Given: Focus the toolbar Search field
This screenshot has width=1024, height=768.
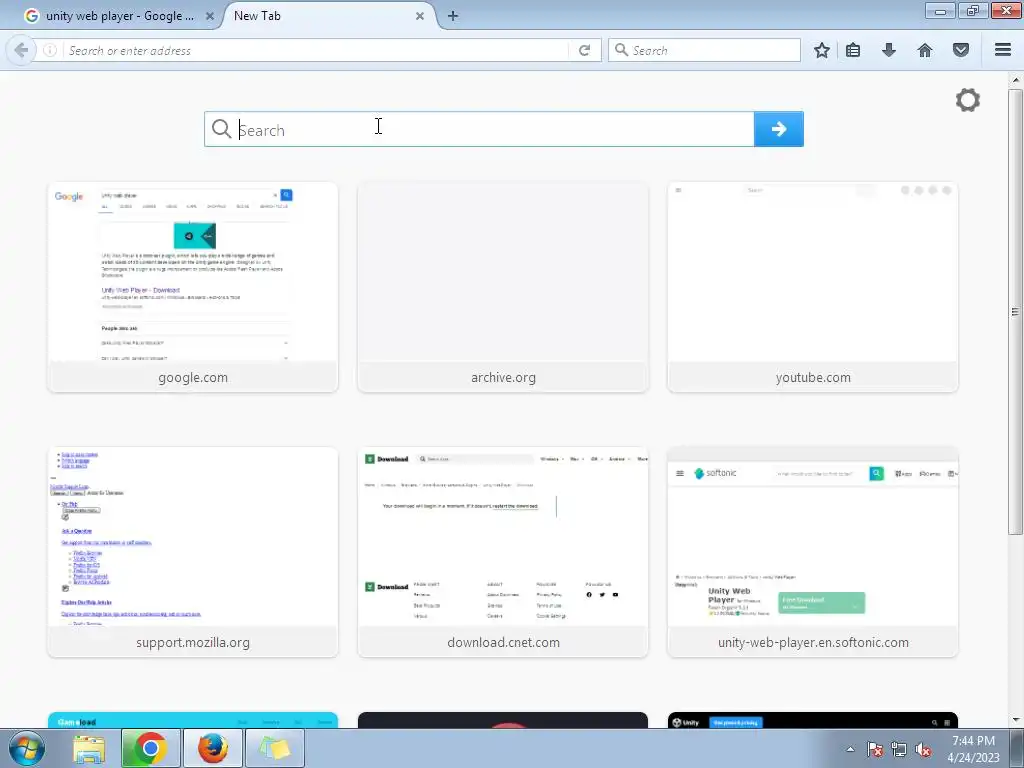Looking at the screenshot, I should (704, 50).
